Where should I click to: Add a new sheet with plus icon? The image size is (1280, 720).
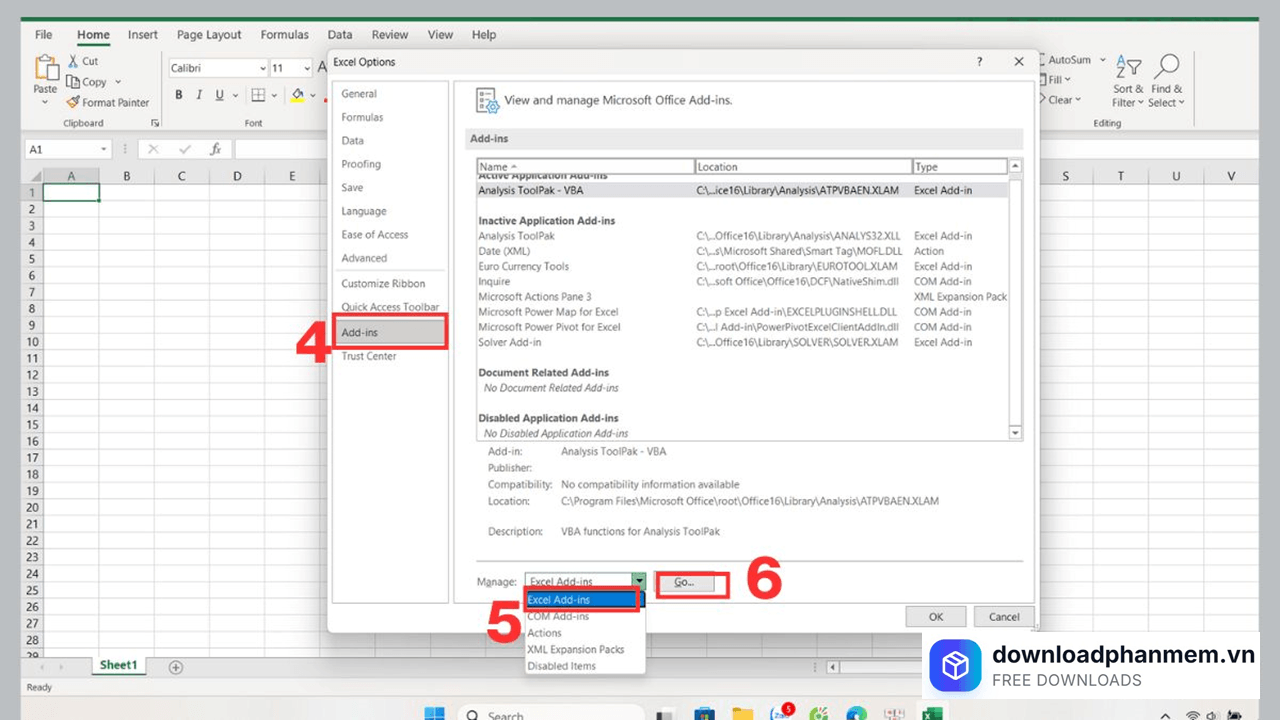point(176,667)
